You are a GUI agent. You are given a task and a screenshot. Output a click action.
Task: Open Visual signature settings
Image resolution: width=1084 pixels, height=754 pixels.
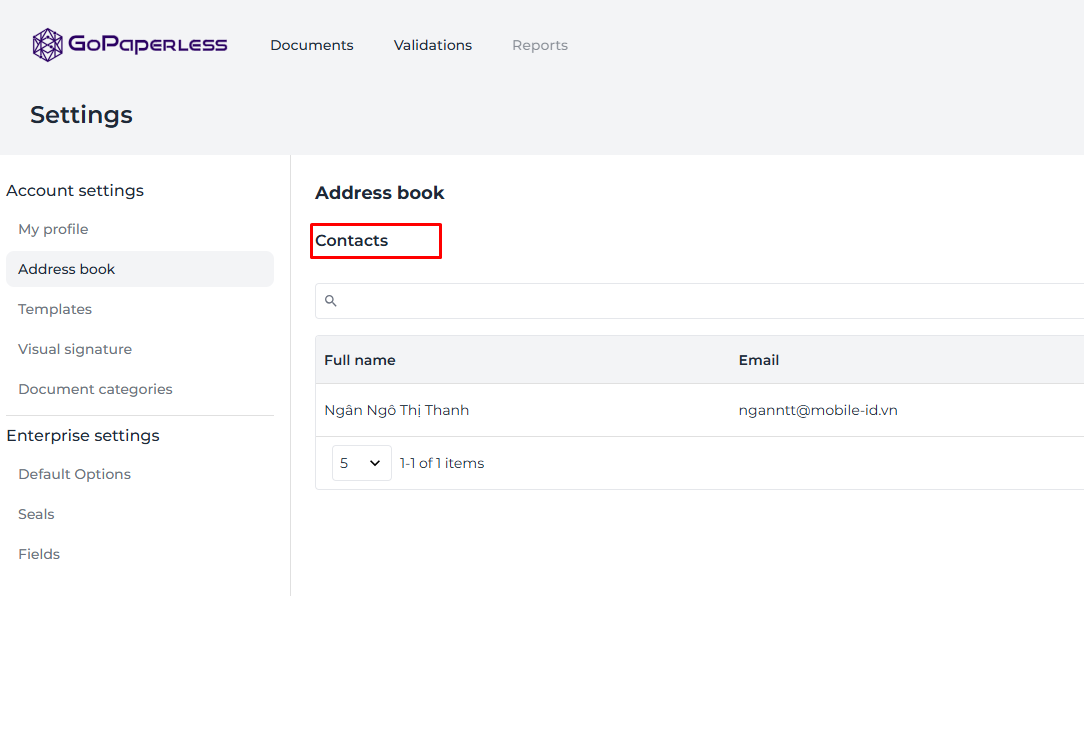point(75,349)
